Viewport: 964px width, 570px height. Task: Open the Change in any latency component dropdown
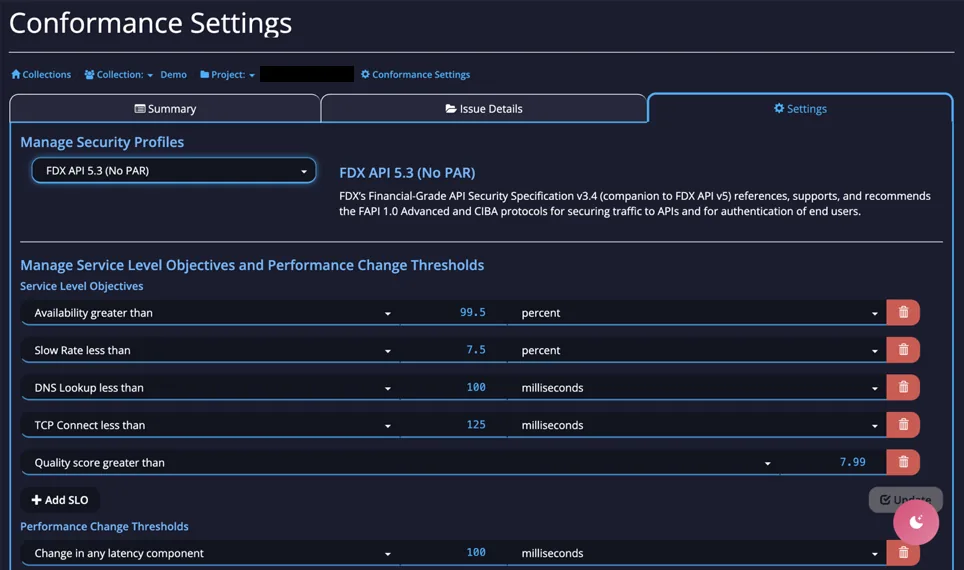pos(210,553)
